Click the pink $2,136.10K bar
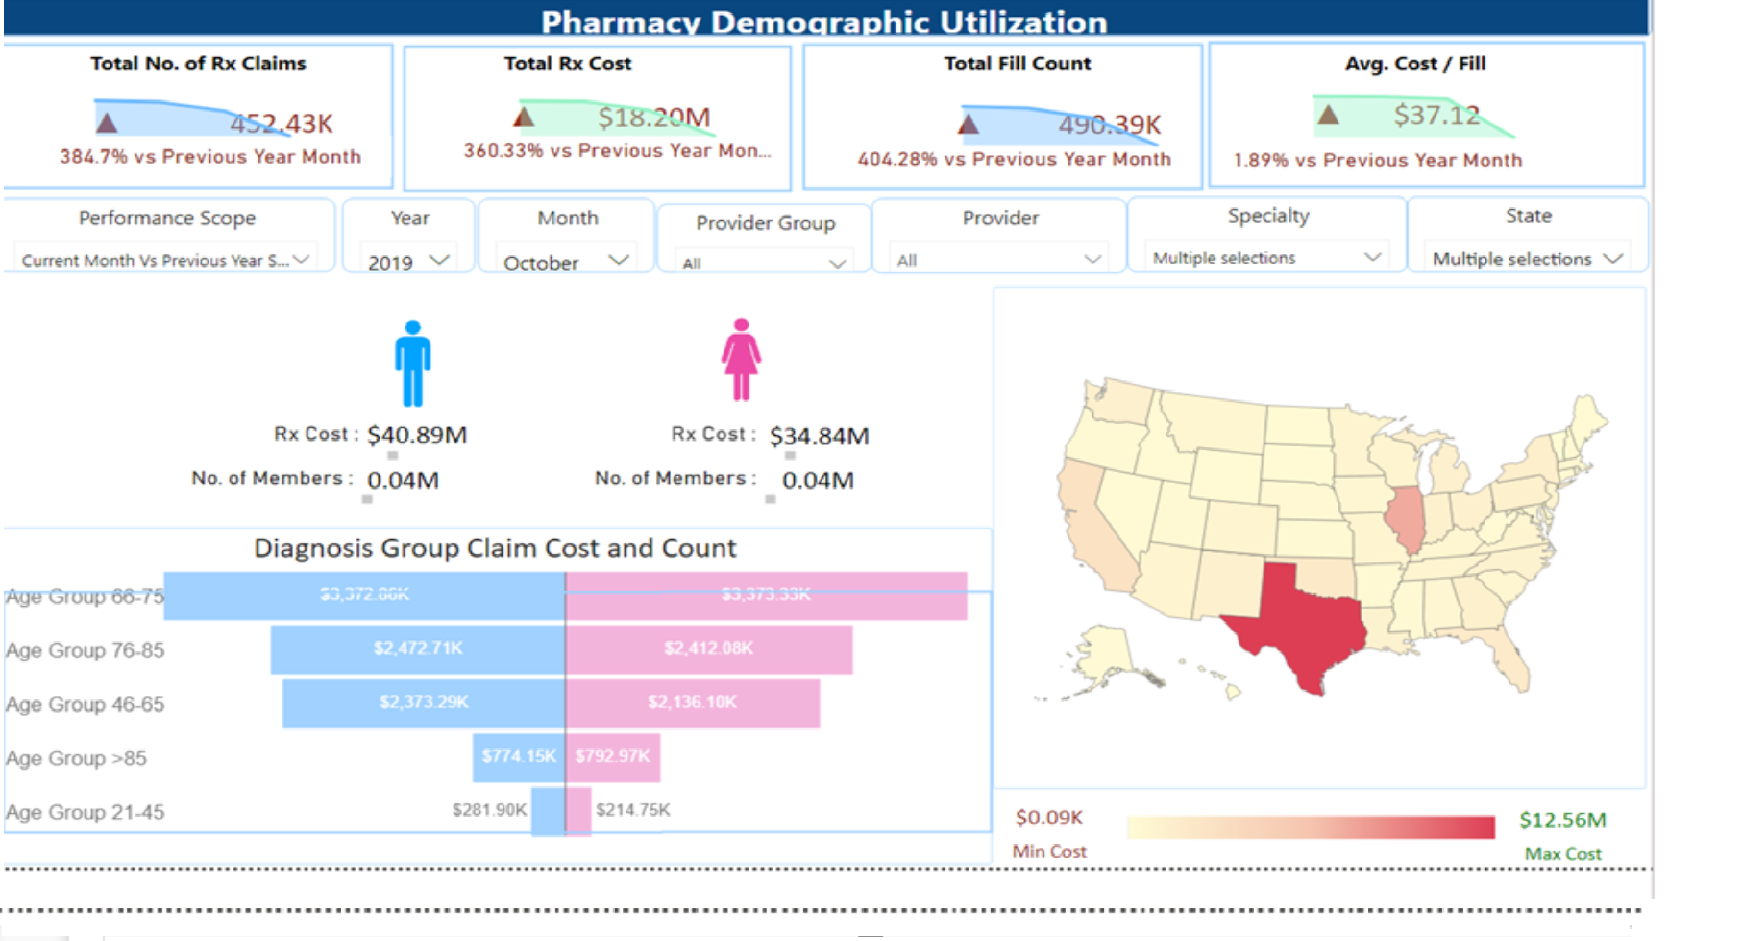Viewport: 1737px width, 941px height. [x=693, y=703]
